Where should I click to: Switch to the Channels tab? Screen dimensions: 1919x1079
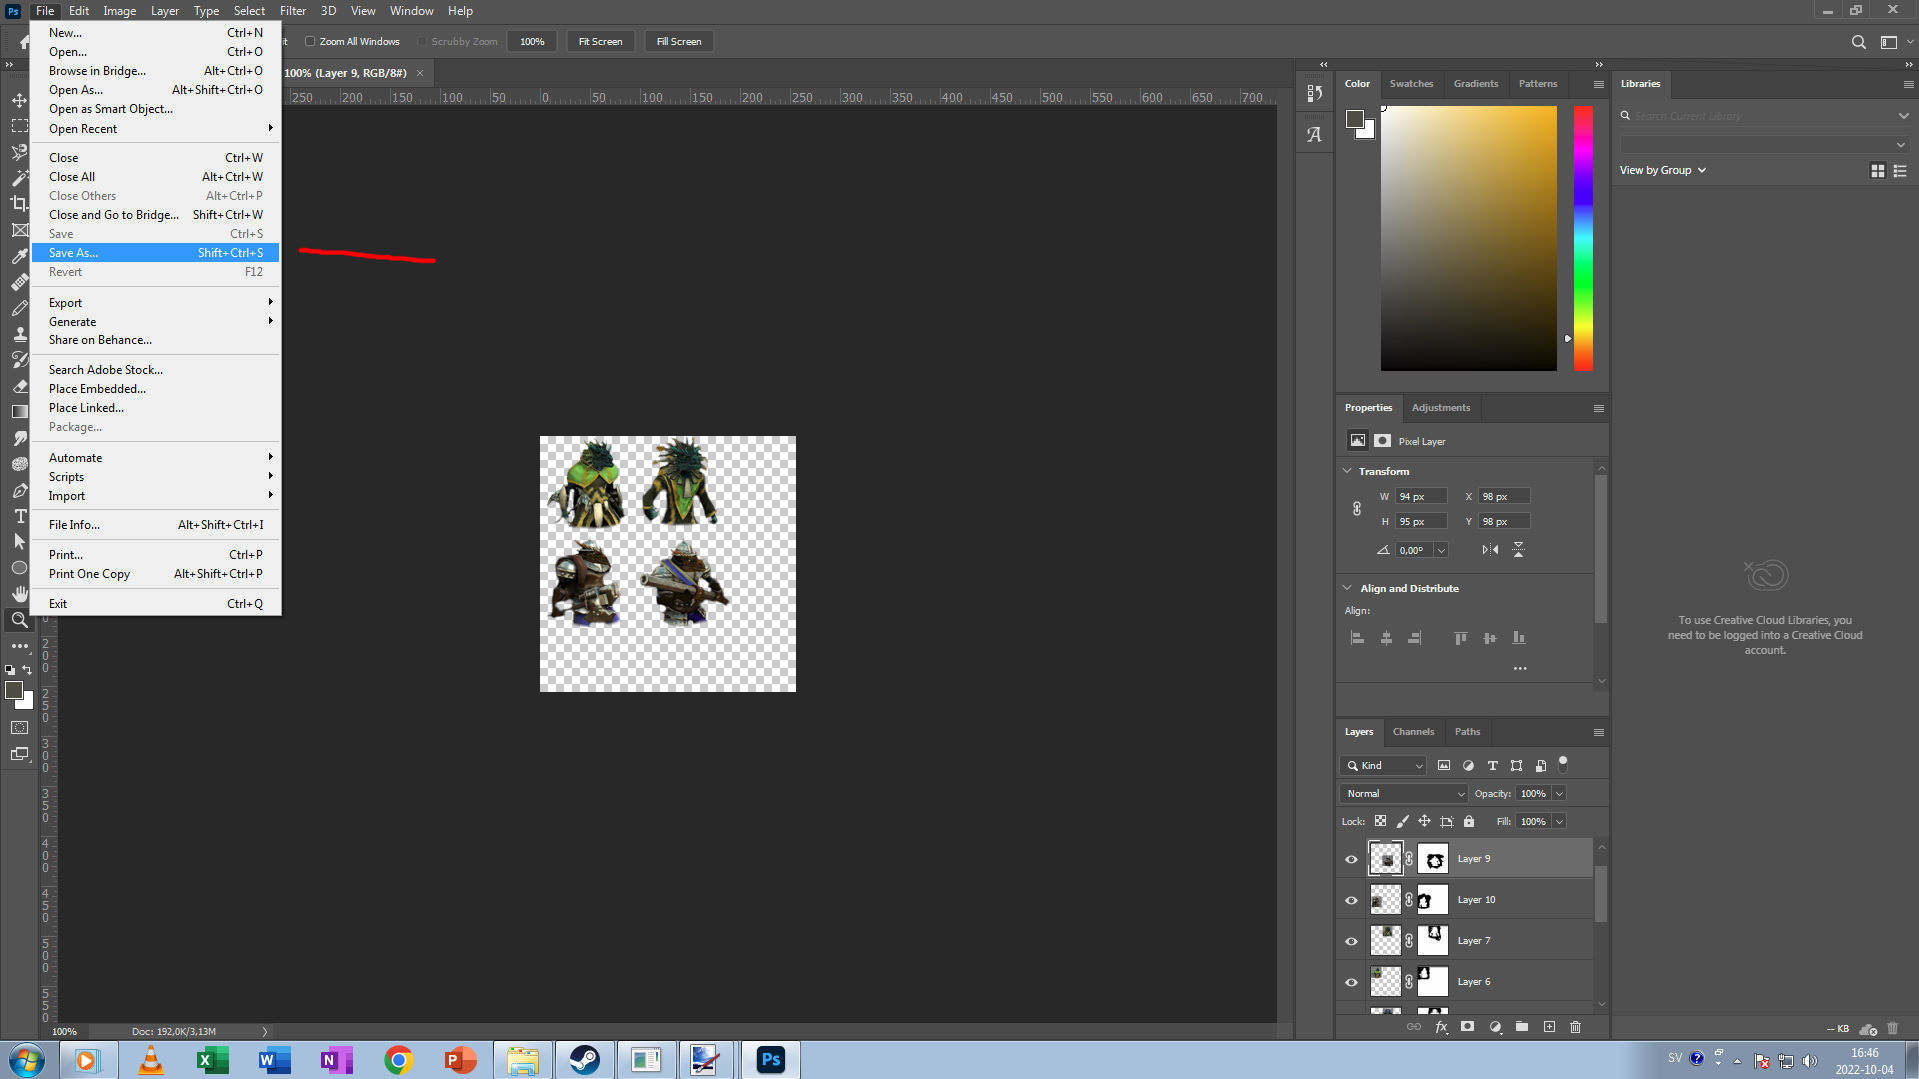(1413, 732)
